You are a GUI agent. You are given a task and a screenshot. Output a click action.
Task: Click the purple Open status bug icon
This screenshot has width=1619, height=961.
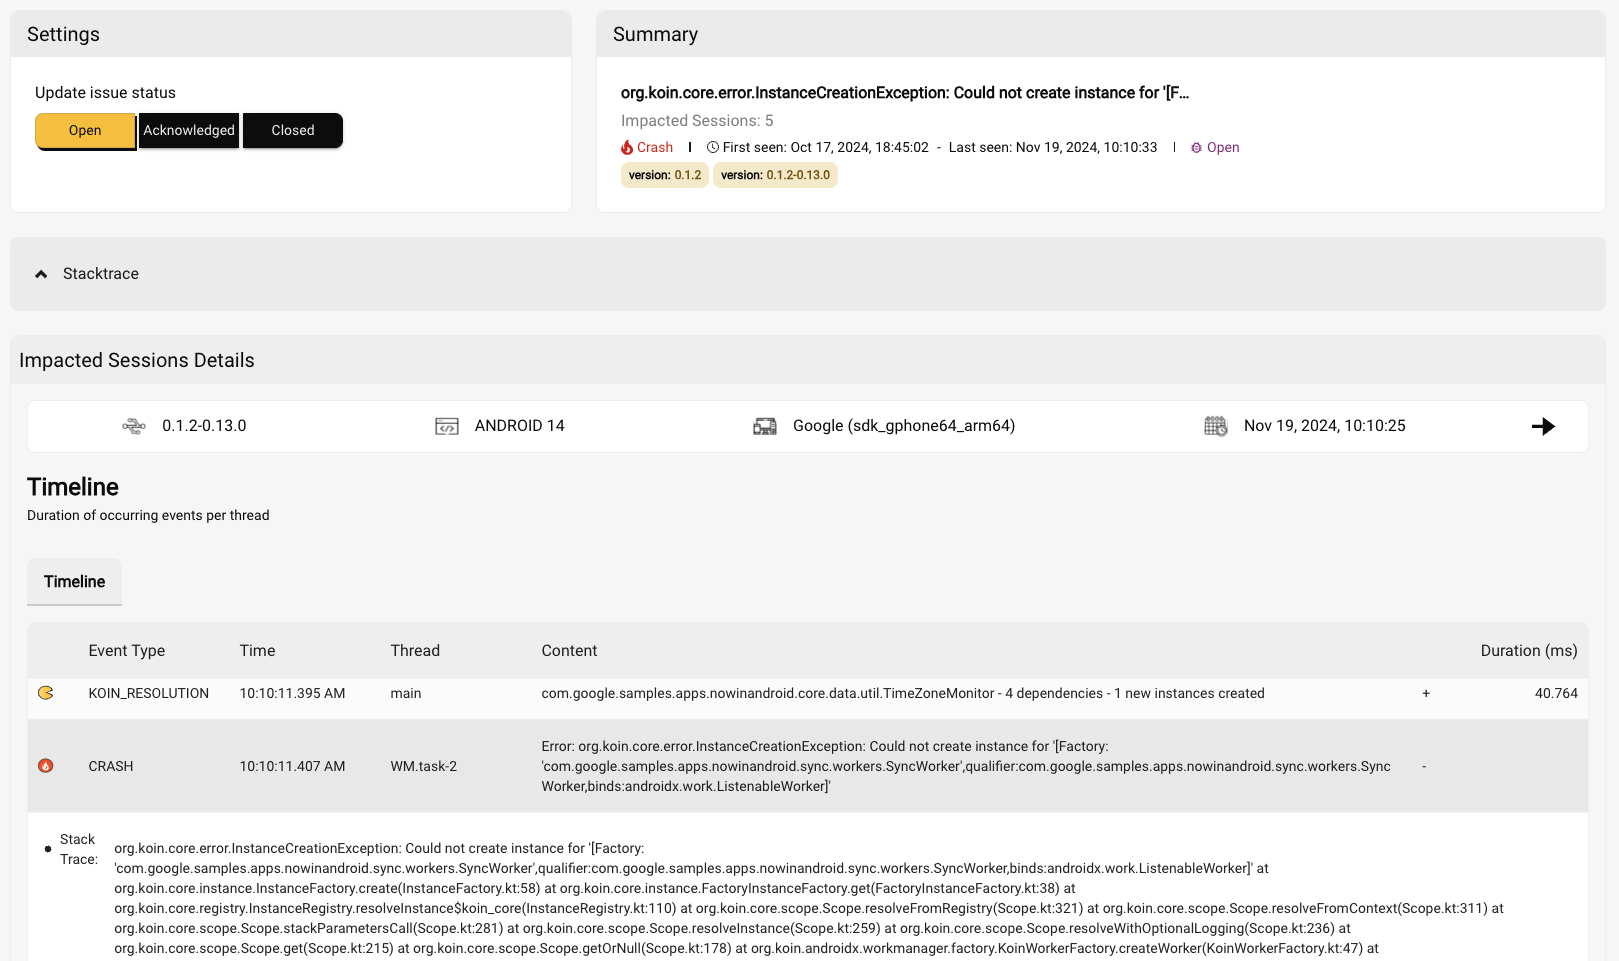pyautogui.click(x=1196, y=147)
